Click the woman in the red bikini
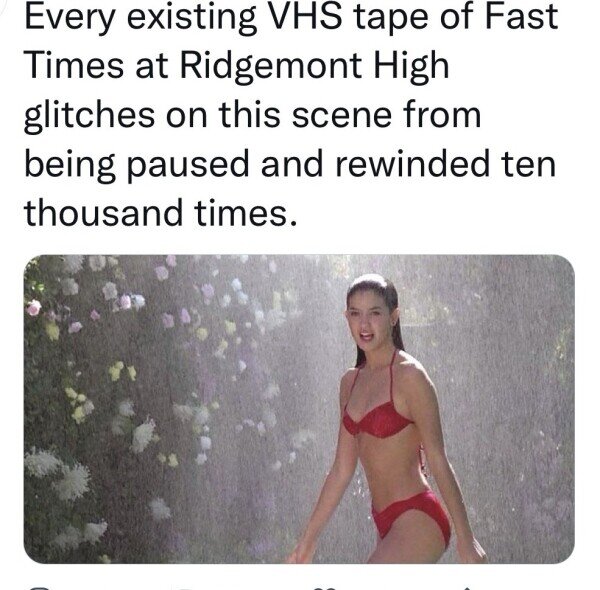The width and height of the screenshot is (600, 590). click(x=386, y=419)
